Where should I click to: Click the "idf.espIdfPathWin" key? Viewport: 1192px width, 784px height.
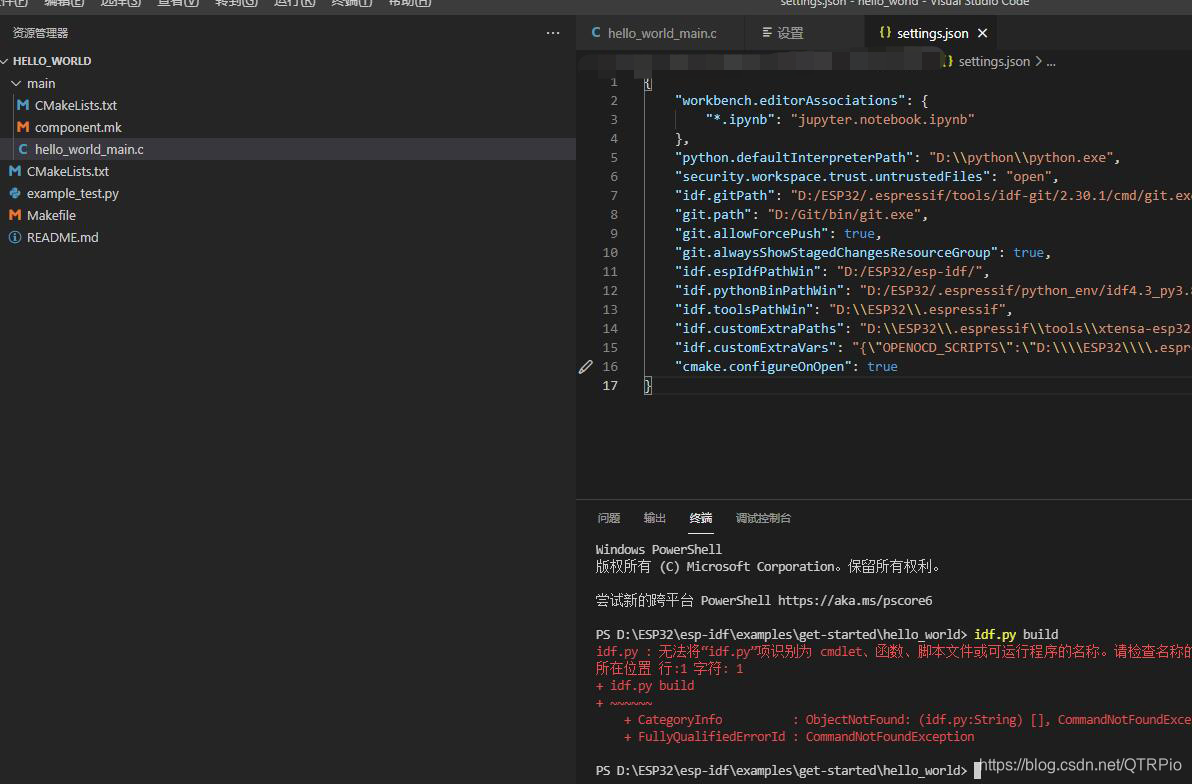[748, 271]
